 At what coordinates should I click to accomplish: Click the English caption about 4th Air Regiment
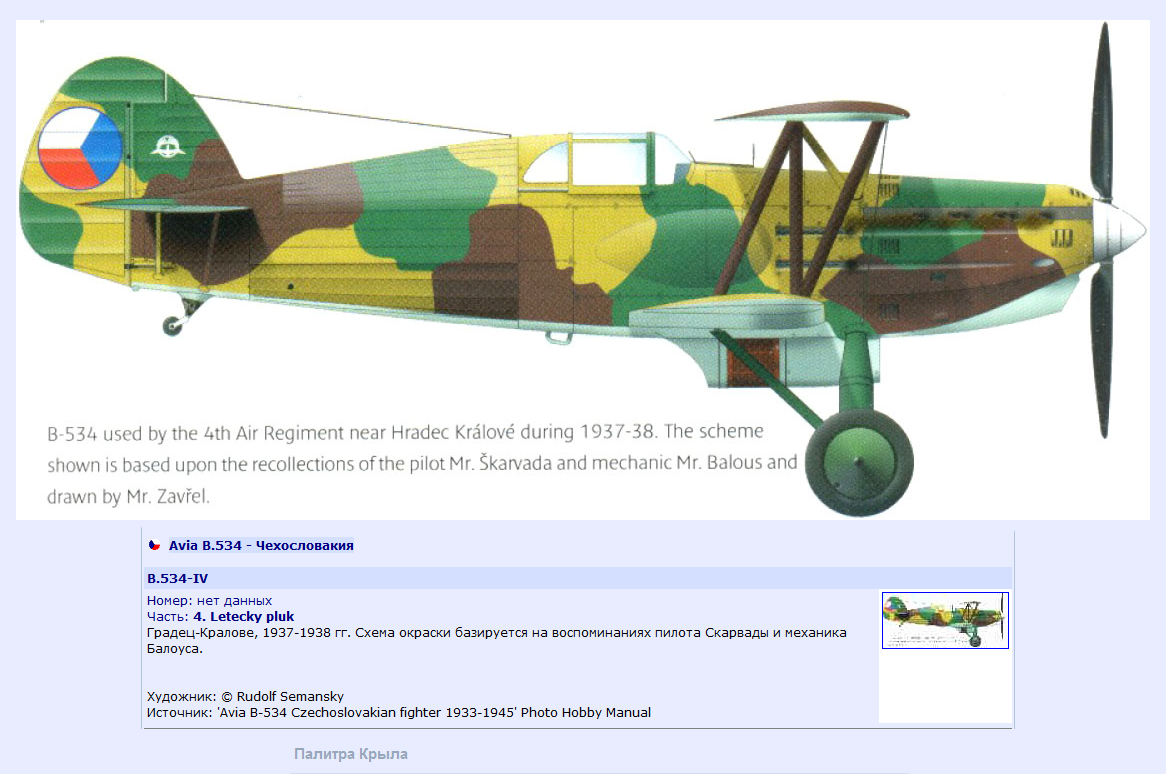pos(422,464)
